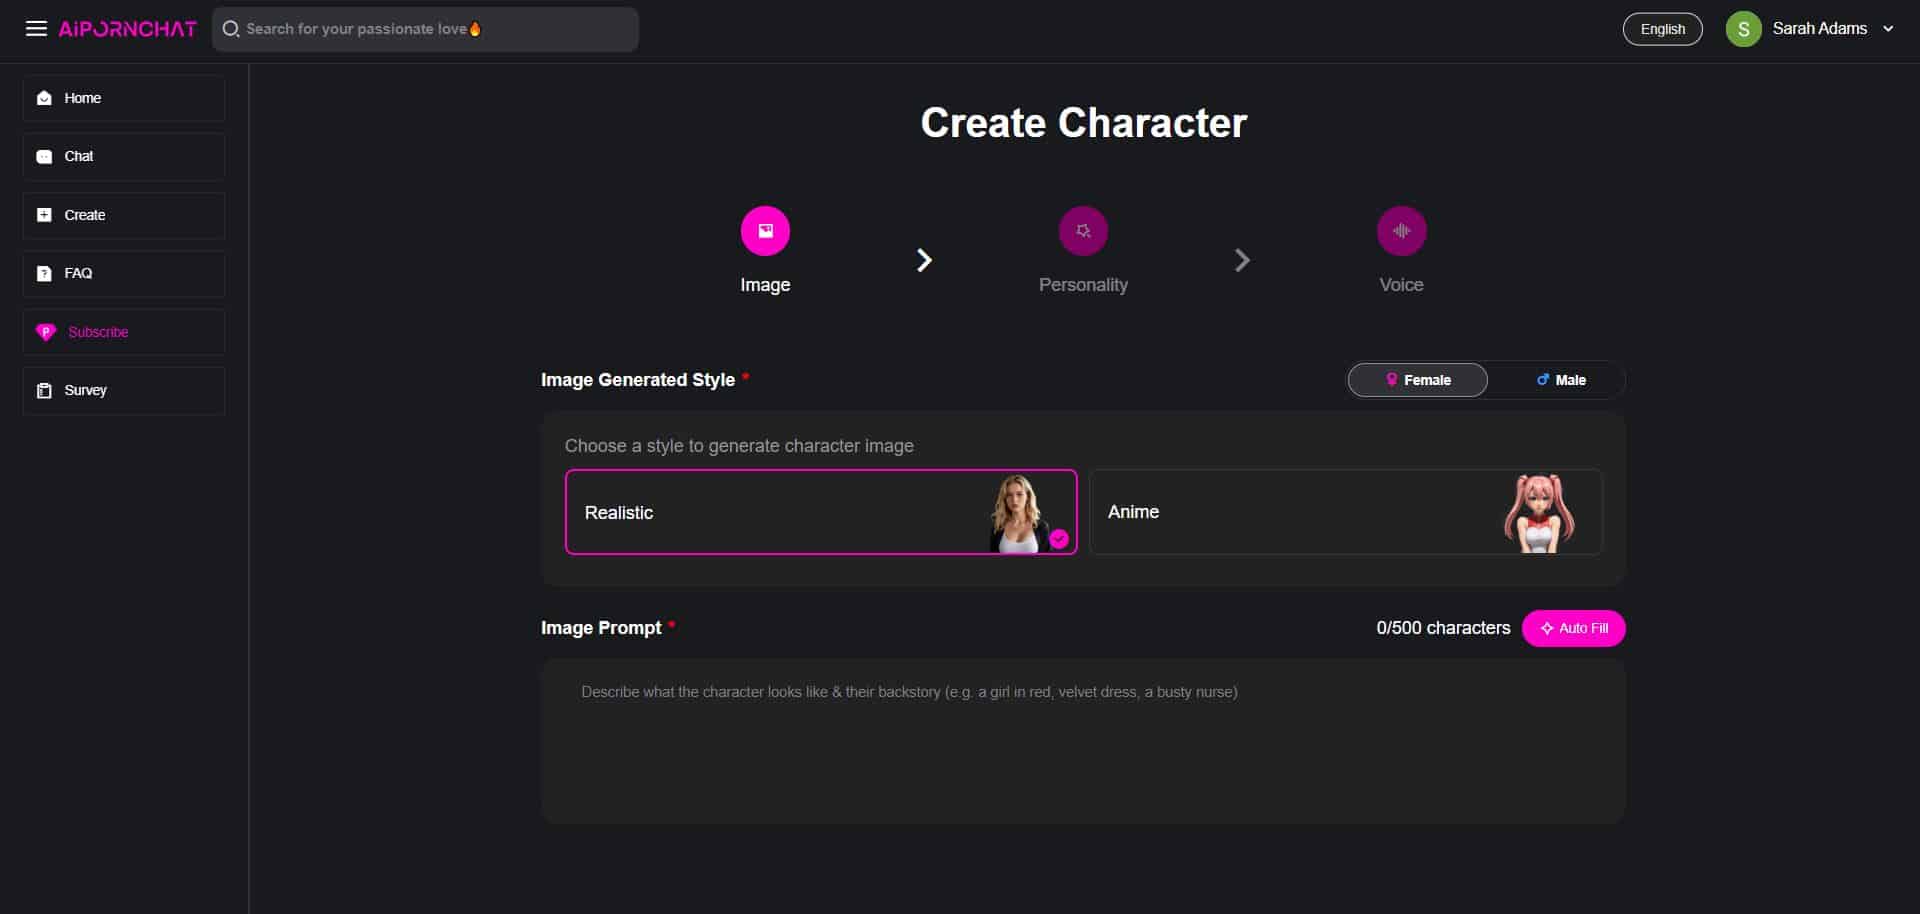Screen dimensions: 1920x914
Task: Go to the Image step label
Action: click(x=765, y=285)
